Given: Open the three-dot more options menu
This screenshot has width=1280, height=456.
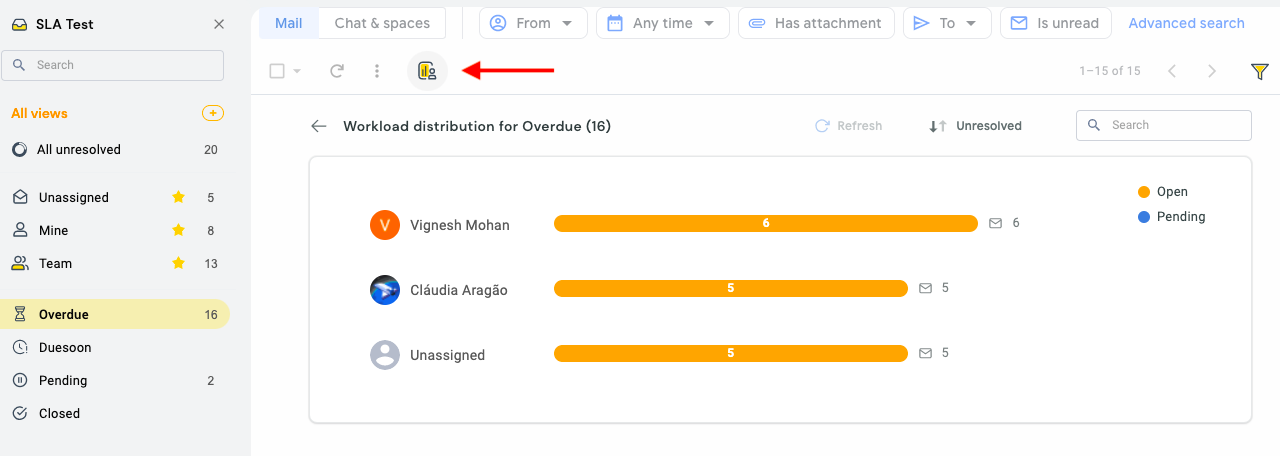Looking at the screenshot, I should pyautogui.click(x=377, y=71).
